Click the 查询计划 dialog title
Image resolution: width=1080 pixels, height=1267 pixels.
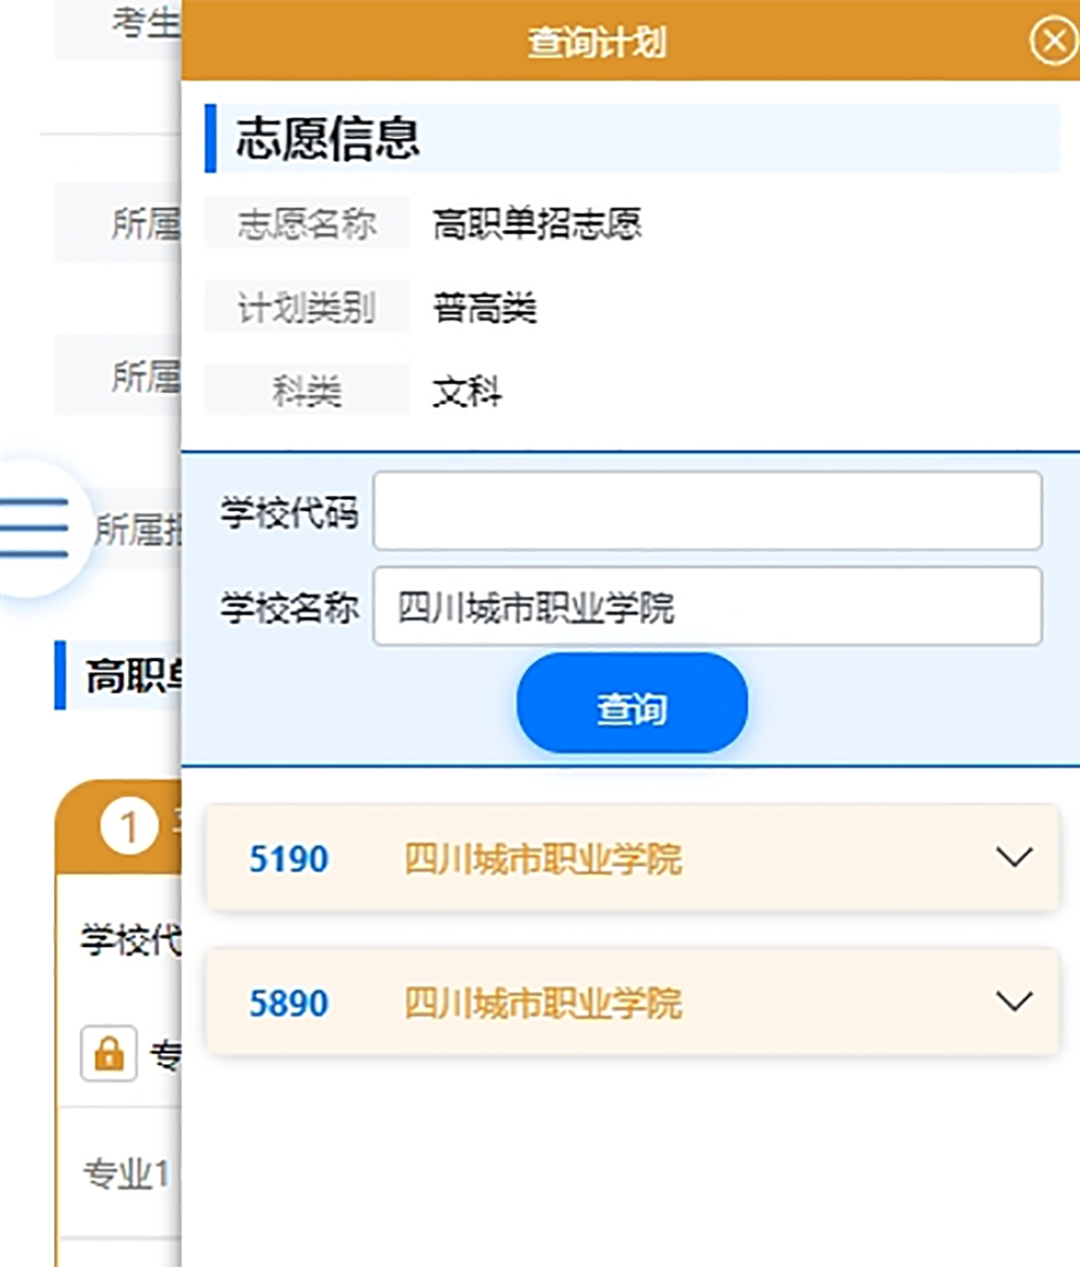(x=597, y=43)
